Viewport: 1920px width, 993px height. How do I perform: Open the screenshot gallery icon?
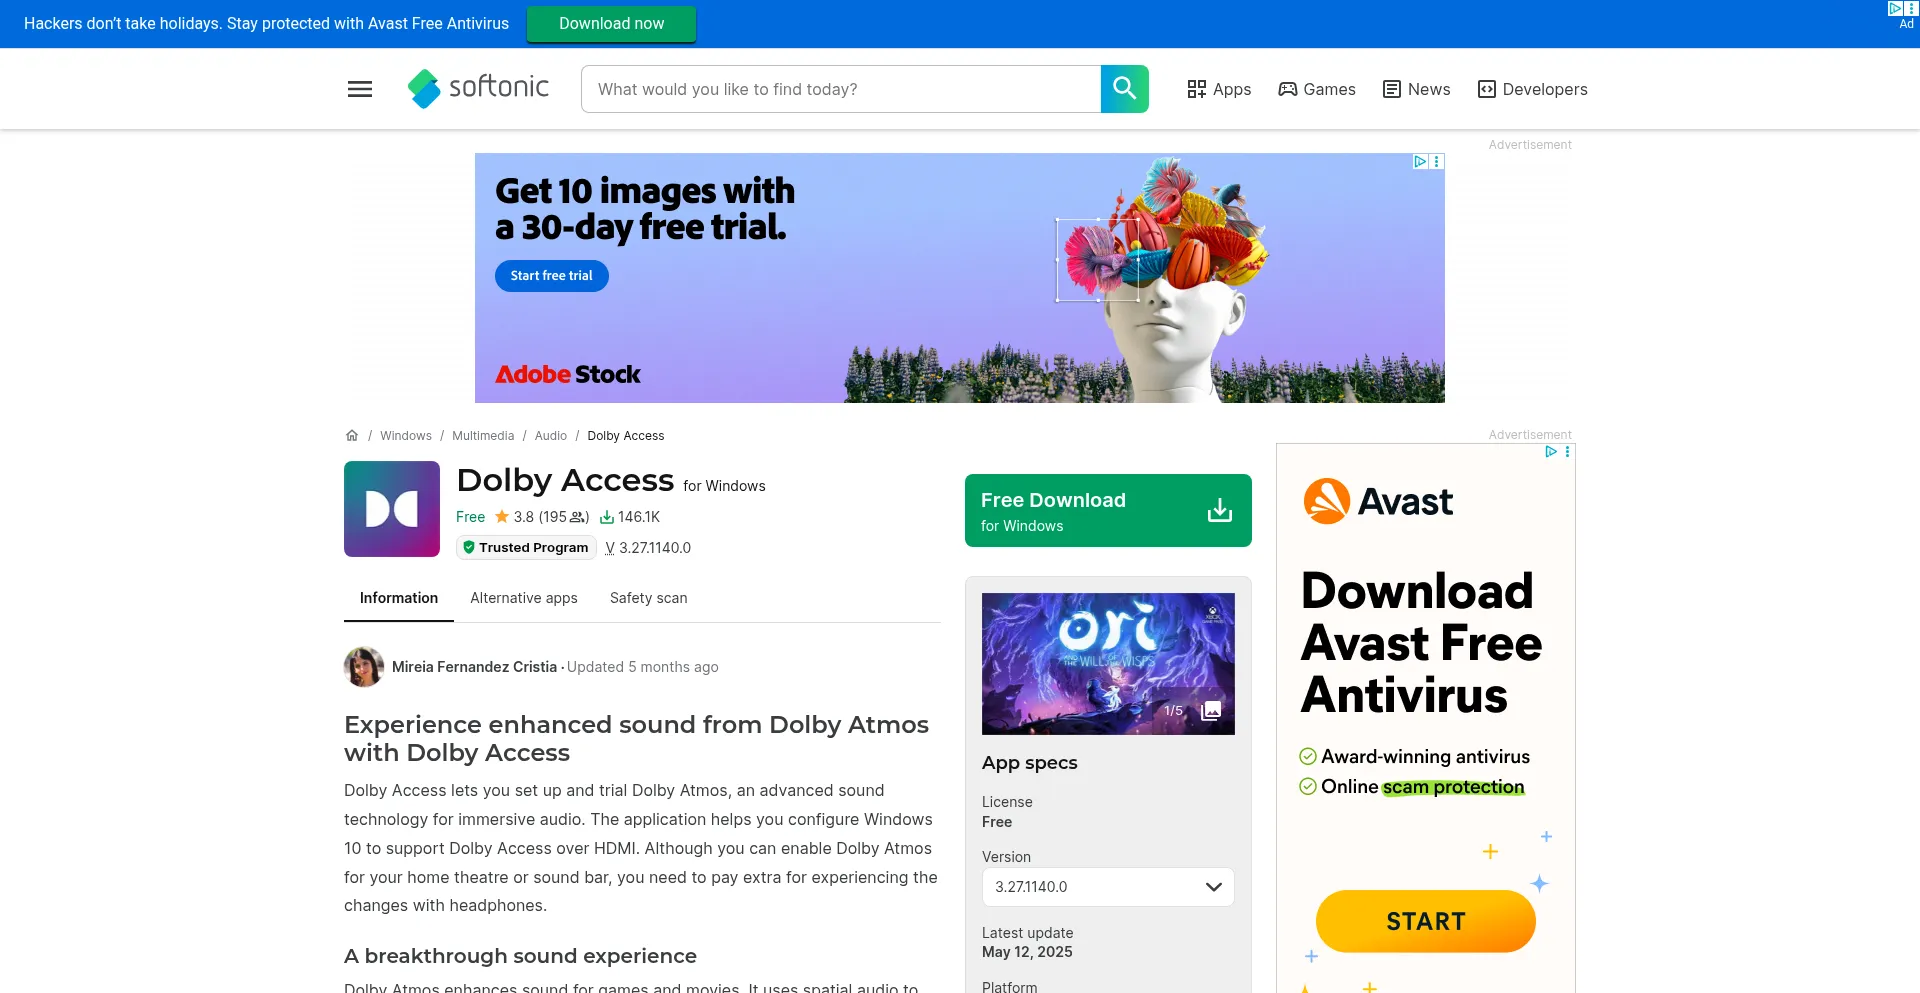(x=1211, y=710)
